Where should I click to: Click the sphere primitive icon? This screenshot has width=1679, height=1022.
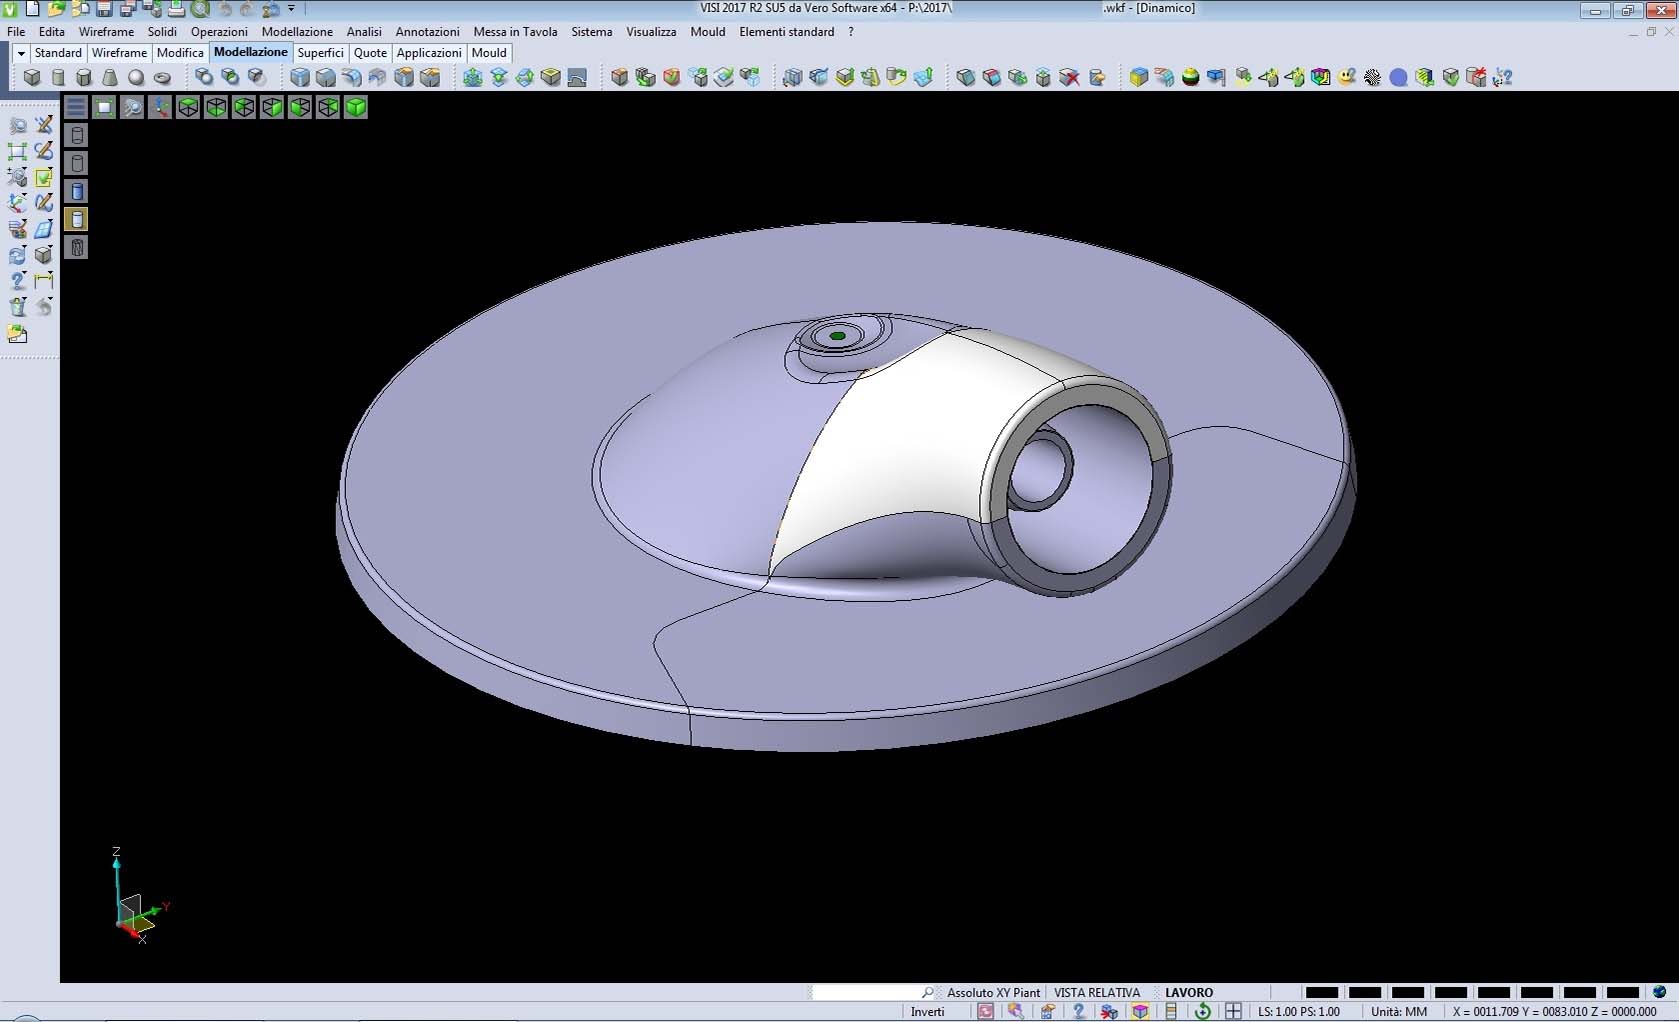(x=136, y=77)
